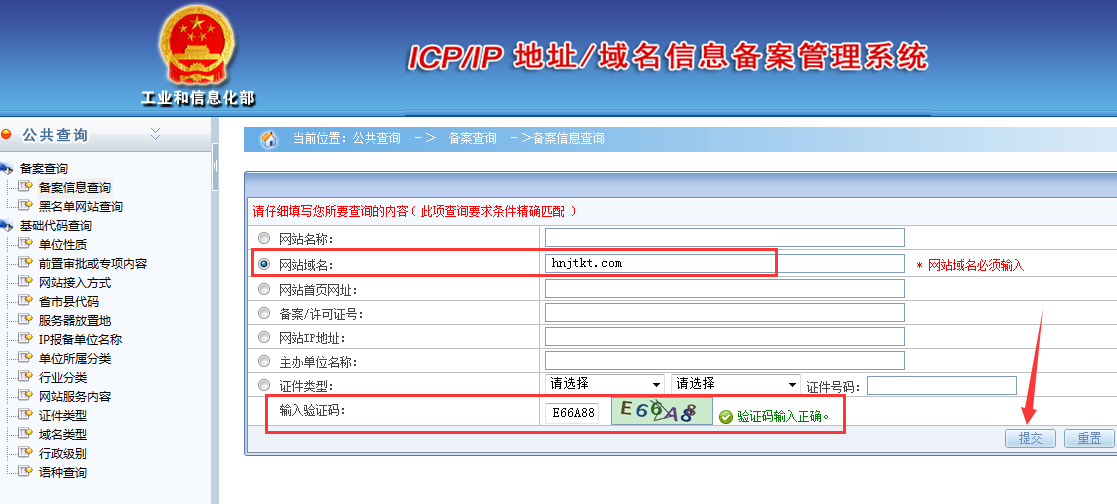1117x504 pixels.
Task: Select the 网站名称 radio button
Action: point(264,238)
